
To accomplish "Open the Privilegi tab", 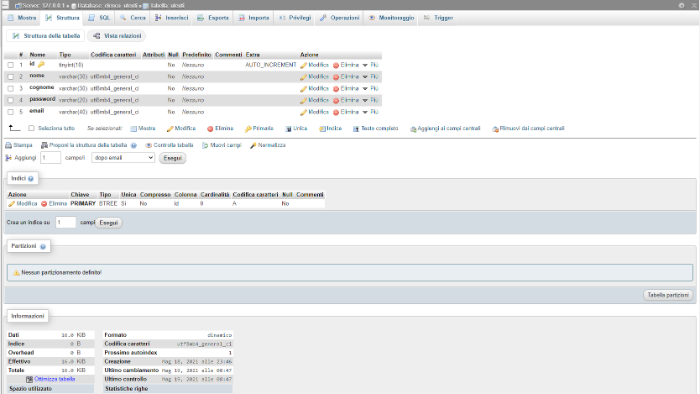I will [x=295, y=18].
